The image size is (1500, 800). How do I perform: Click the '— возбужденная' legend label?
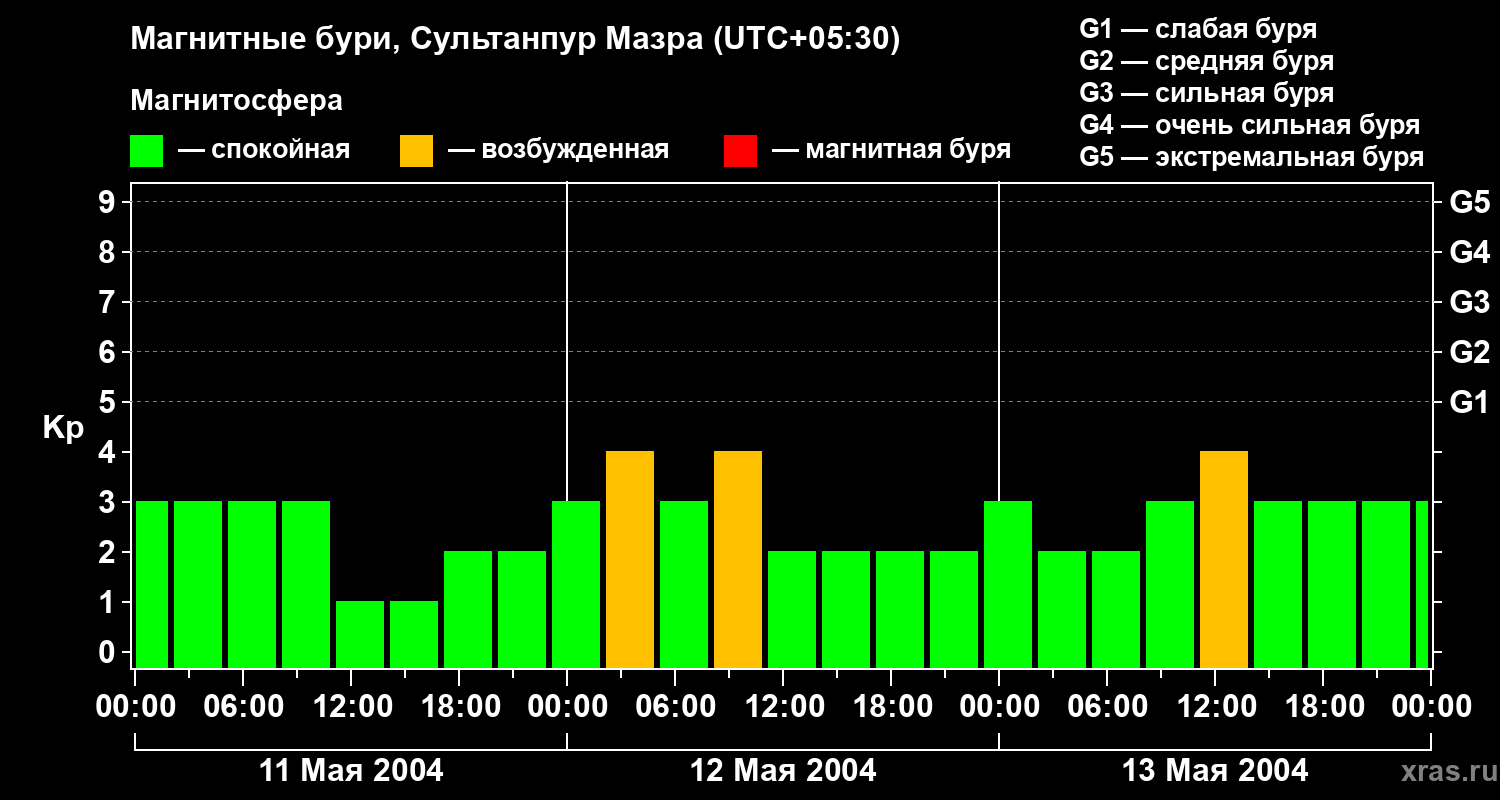point(558,151)
